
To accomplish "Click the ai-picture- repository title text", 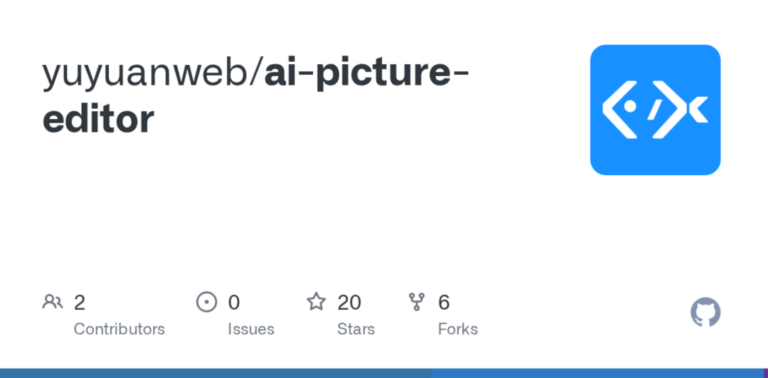I will 366,74.
